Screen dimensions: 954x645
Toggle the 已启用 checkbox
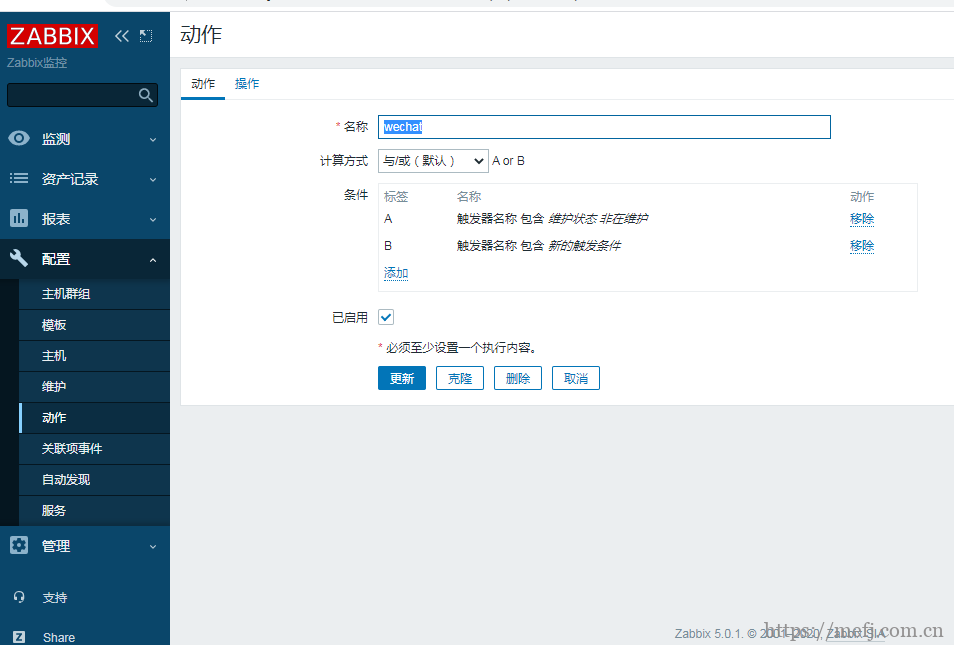tap(386, 317)
